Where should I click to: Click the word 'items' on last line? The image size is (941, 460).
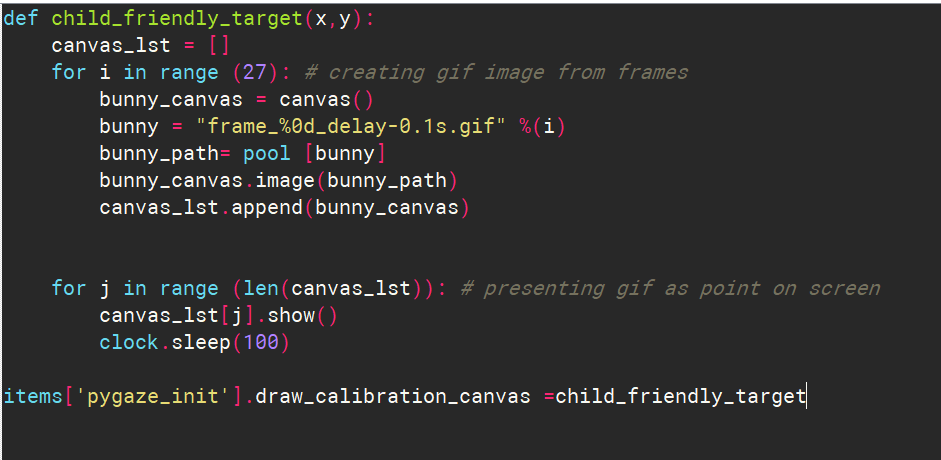(33, 396)
